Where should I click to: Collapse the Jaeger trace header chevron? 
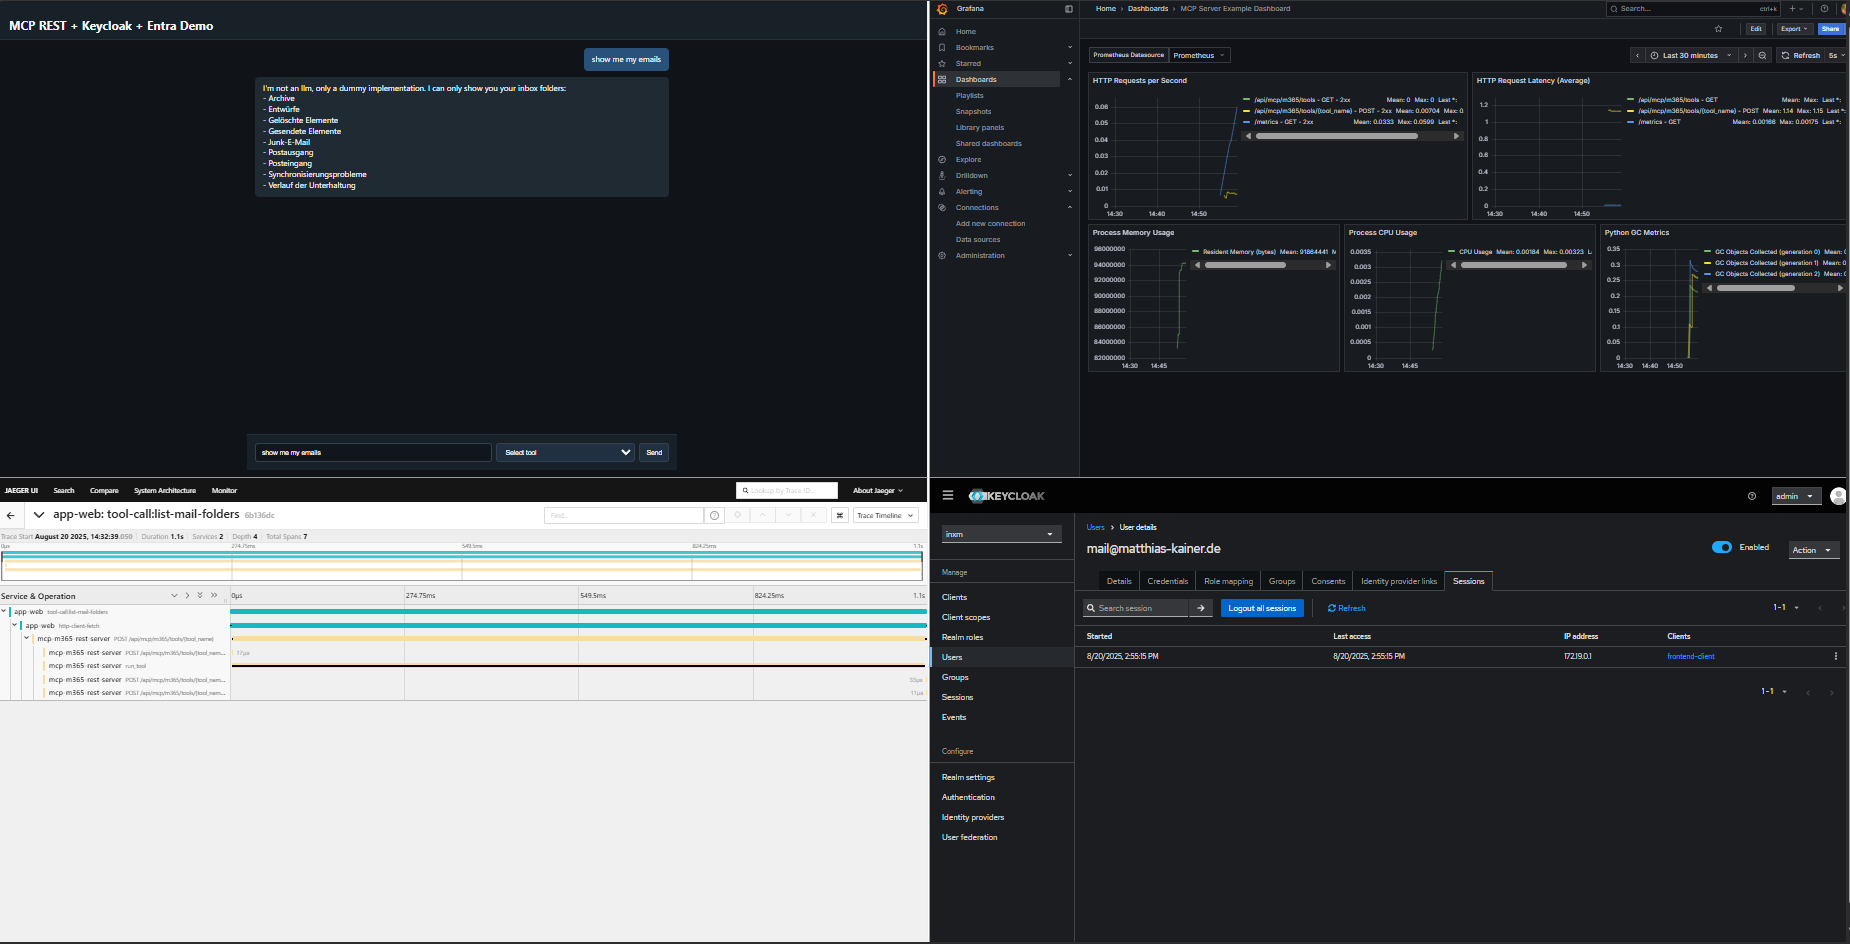(x=39, y=515)
